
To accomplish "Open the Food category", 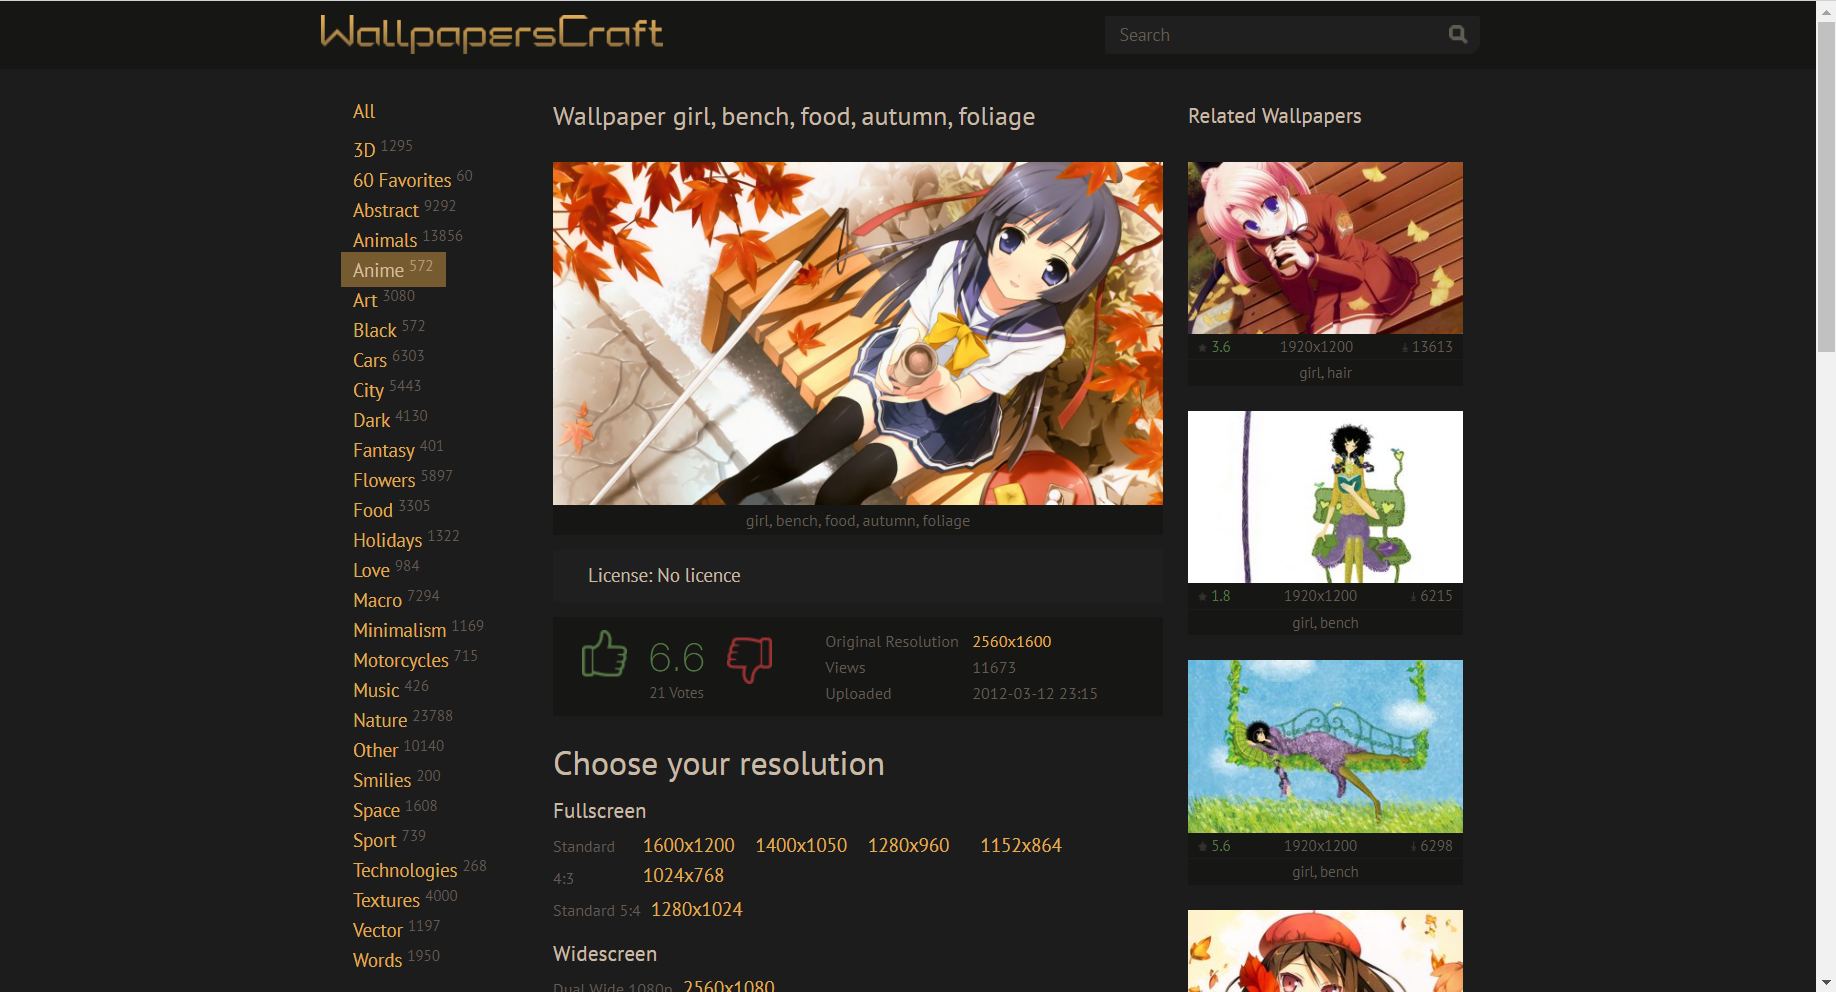I will pyautogui.click(x=373, y=510).
